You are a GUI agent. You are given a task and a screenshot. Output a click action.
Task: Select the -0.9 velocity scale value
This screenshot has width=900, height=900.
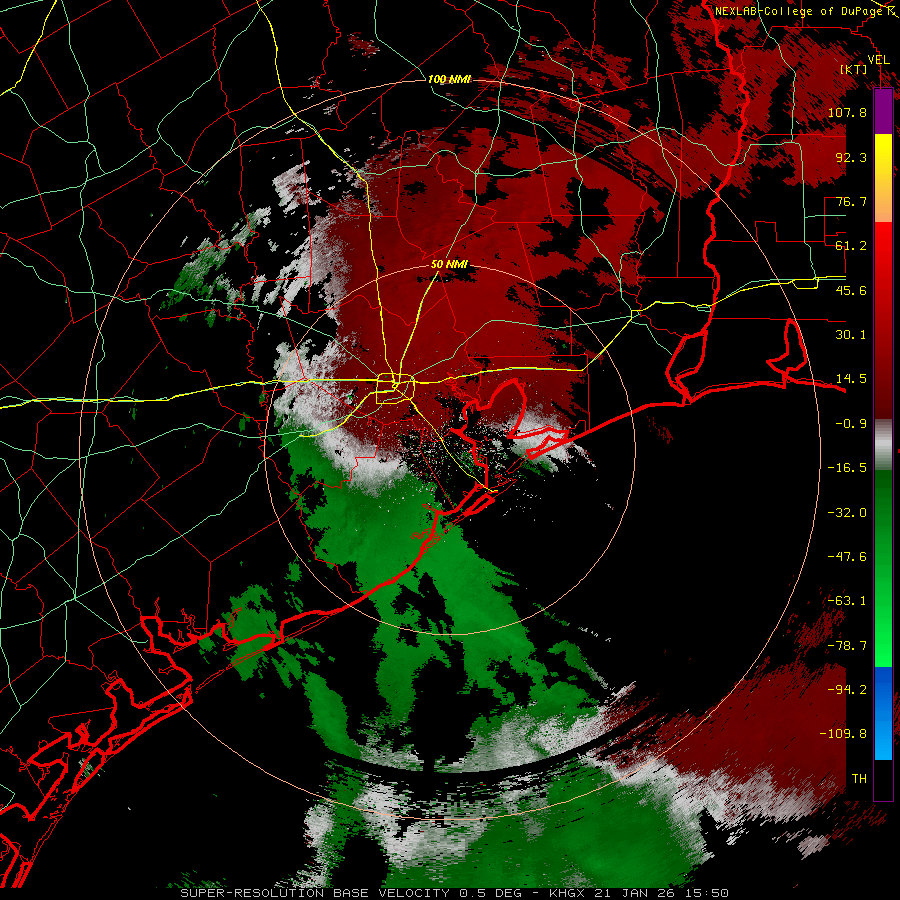(x=851, y=424)
